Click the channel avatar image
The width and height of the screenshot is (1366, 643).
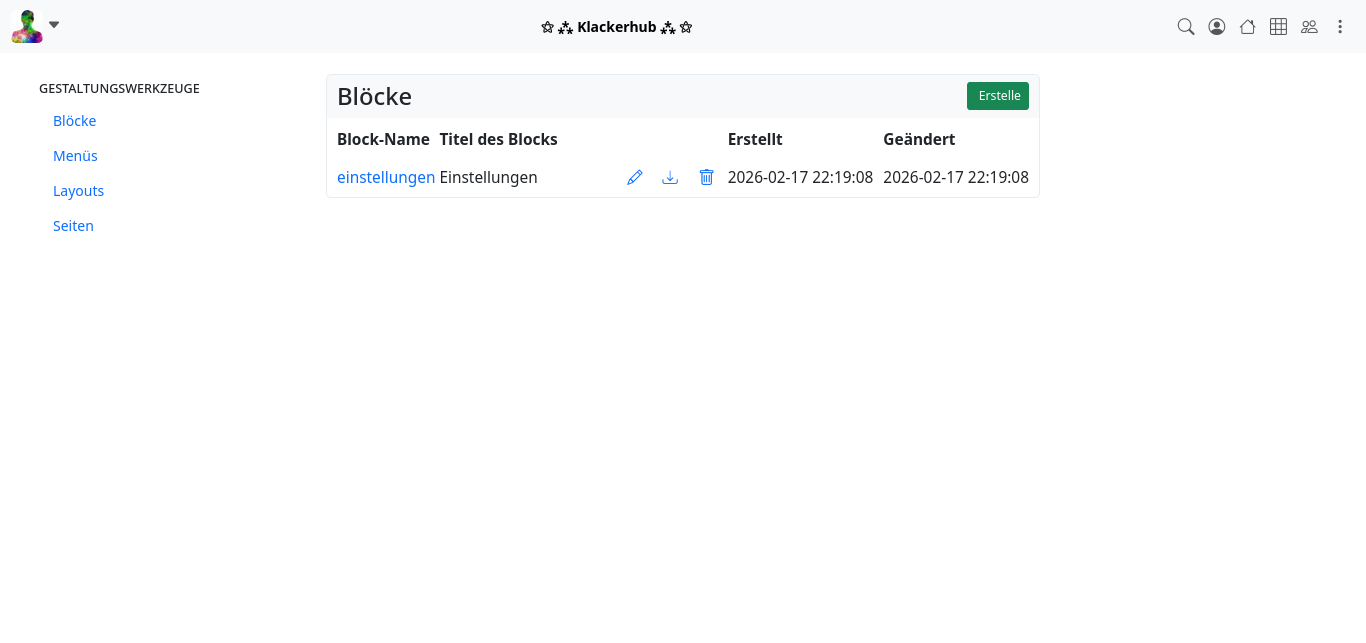click(x=27, y=26)
